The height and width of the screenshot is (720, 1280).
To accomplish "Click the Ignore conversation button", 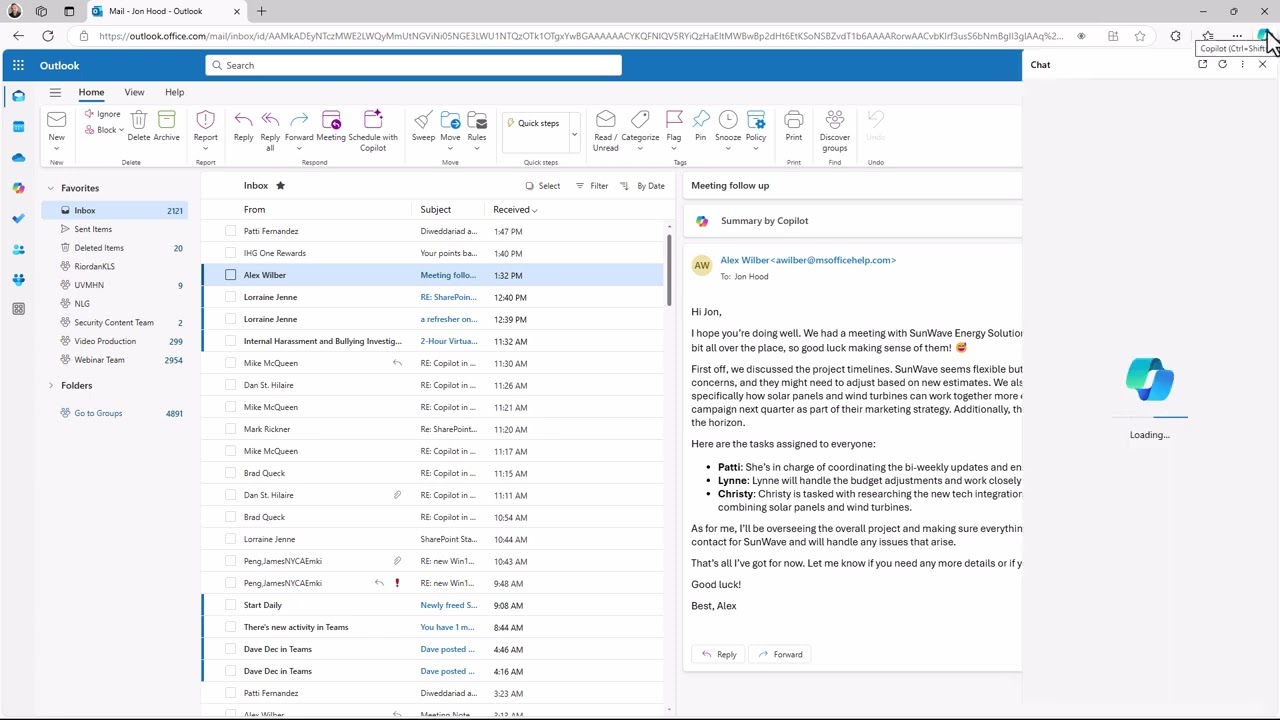I will (x=102, y=114).
